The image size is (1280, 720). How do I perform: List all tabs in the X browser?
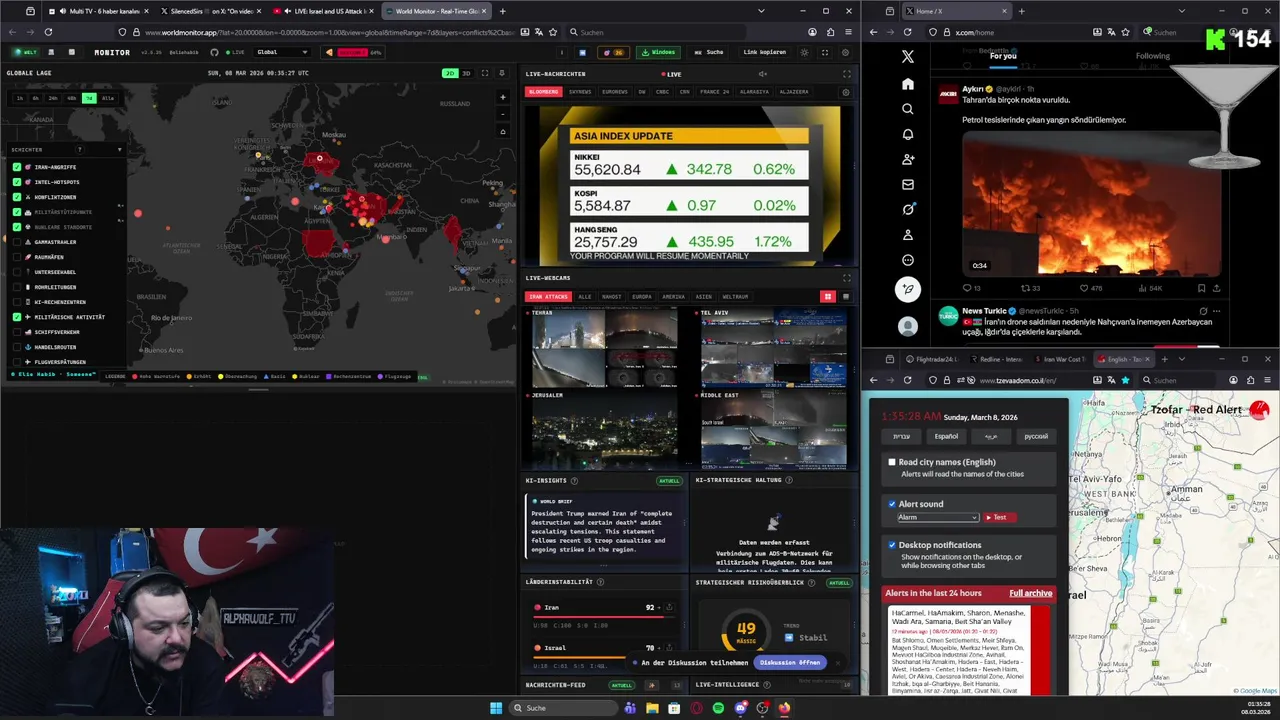[x=1182, y=11]
